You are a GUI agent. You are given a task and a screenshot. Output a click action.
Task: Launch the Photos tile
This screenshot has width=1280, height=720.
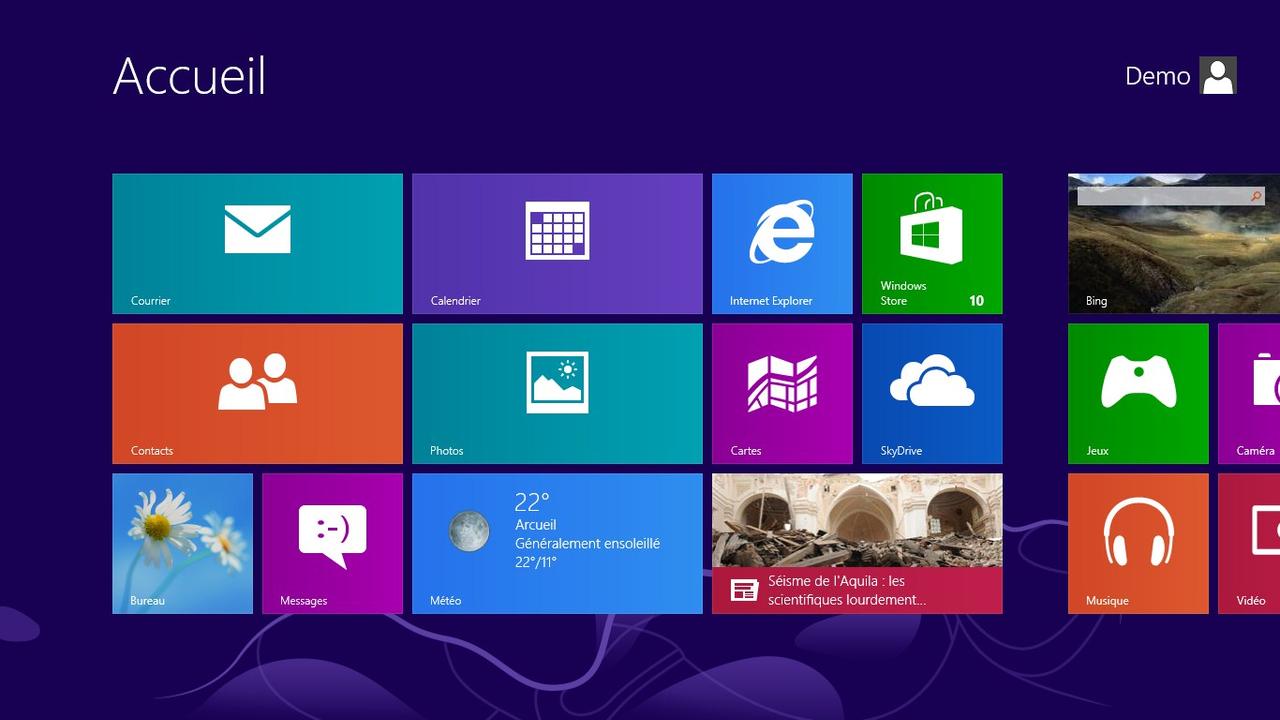click(557, 393)
